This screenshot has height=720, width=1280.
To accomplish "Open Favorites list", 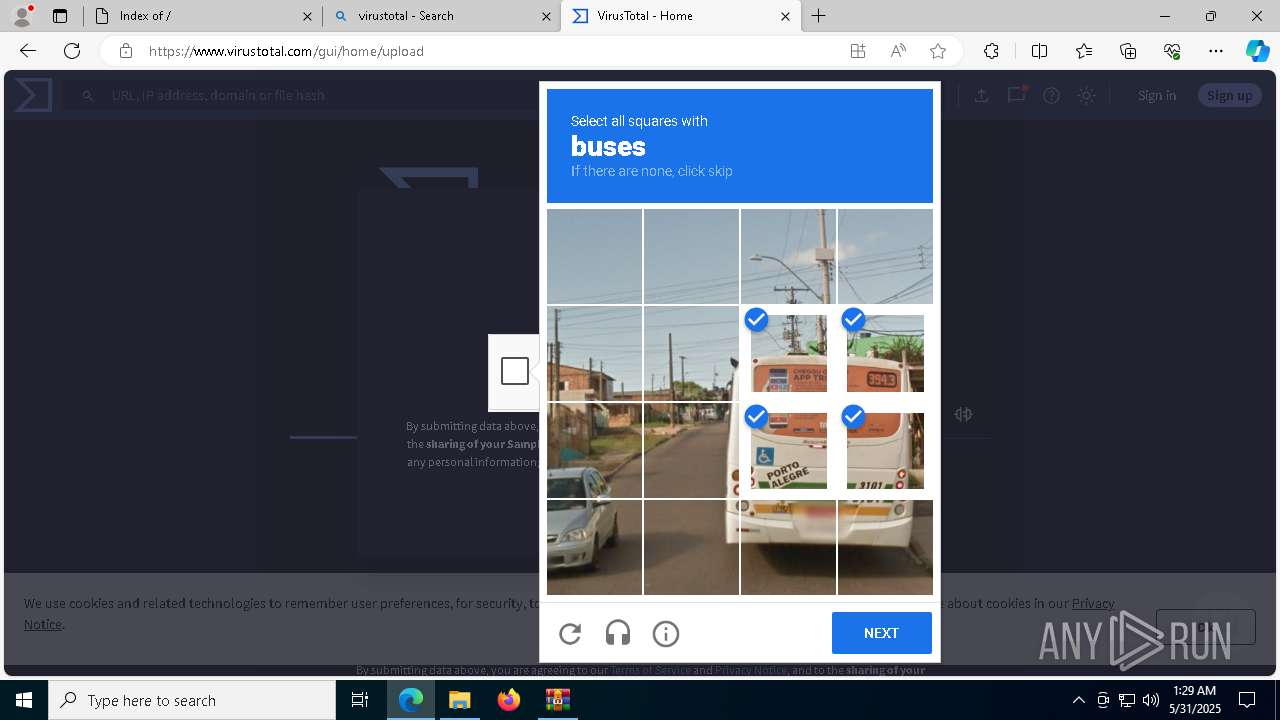I will point(1084,51).
